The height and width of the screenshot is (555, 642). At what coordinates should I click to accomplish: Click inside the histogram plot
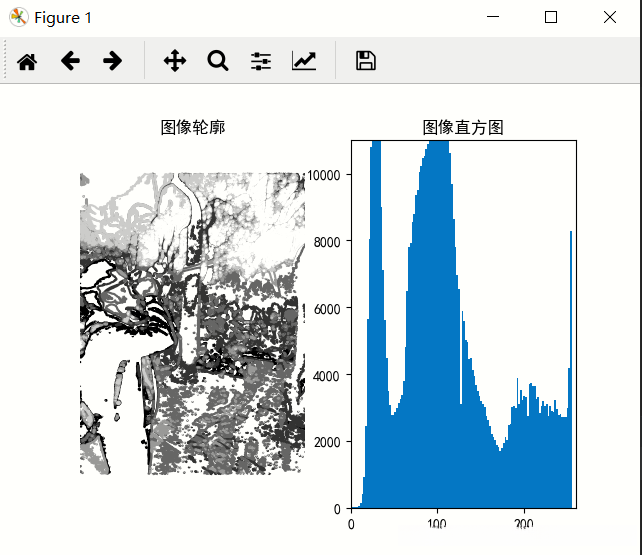click(464, 324)
